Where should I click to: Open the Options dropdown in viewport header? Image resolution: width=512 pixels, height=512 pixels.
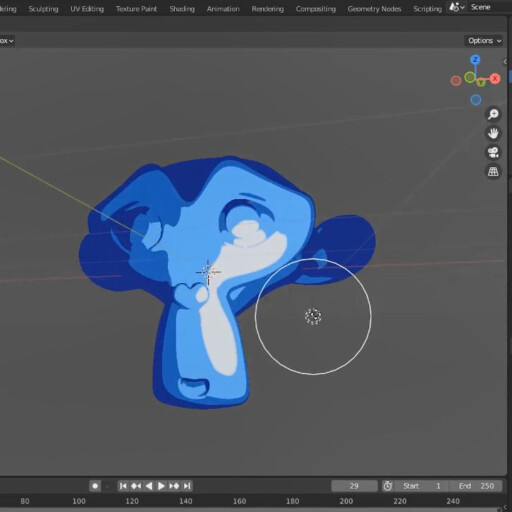(484, 41)
